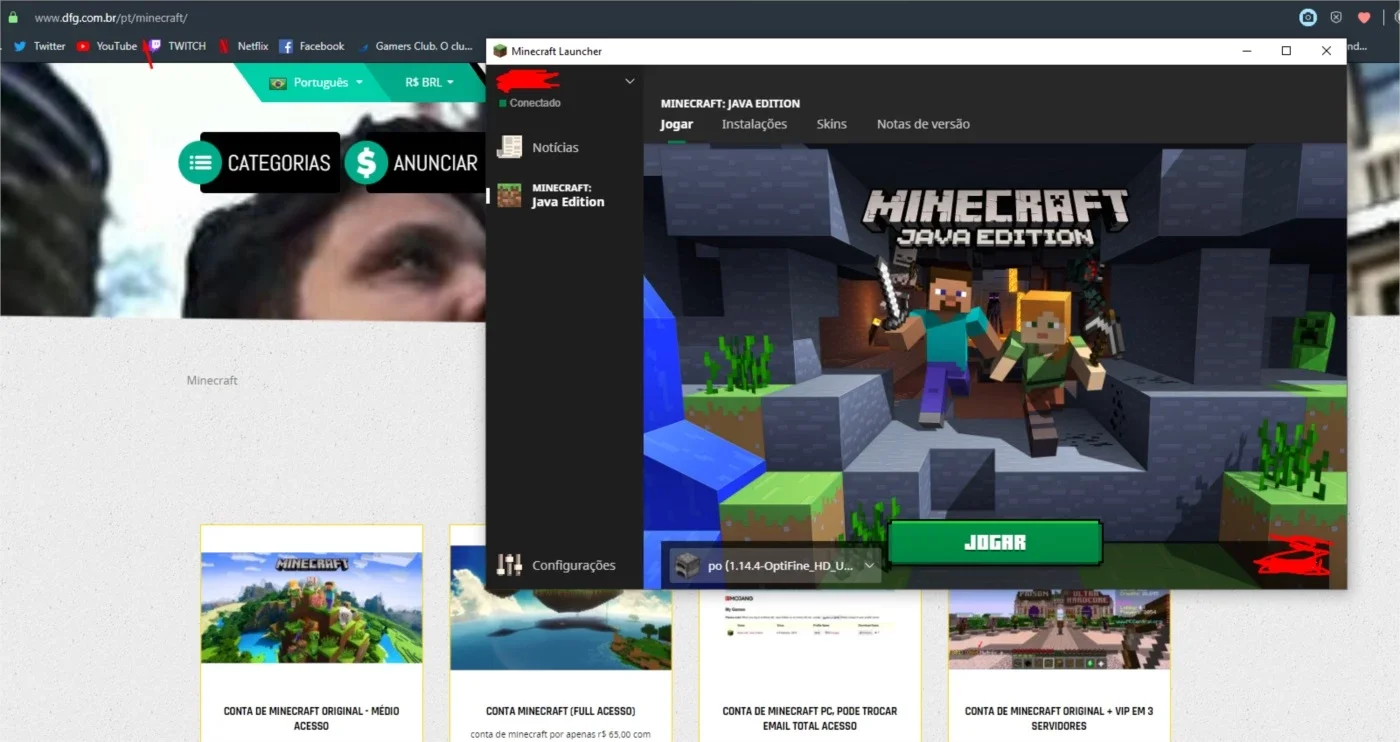Click the floating island thumbnail of Full Acesso listing
Viewport: 1400px width, 742px height.
pyautogui.click(x=560, y=630)
